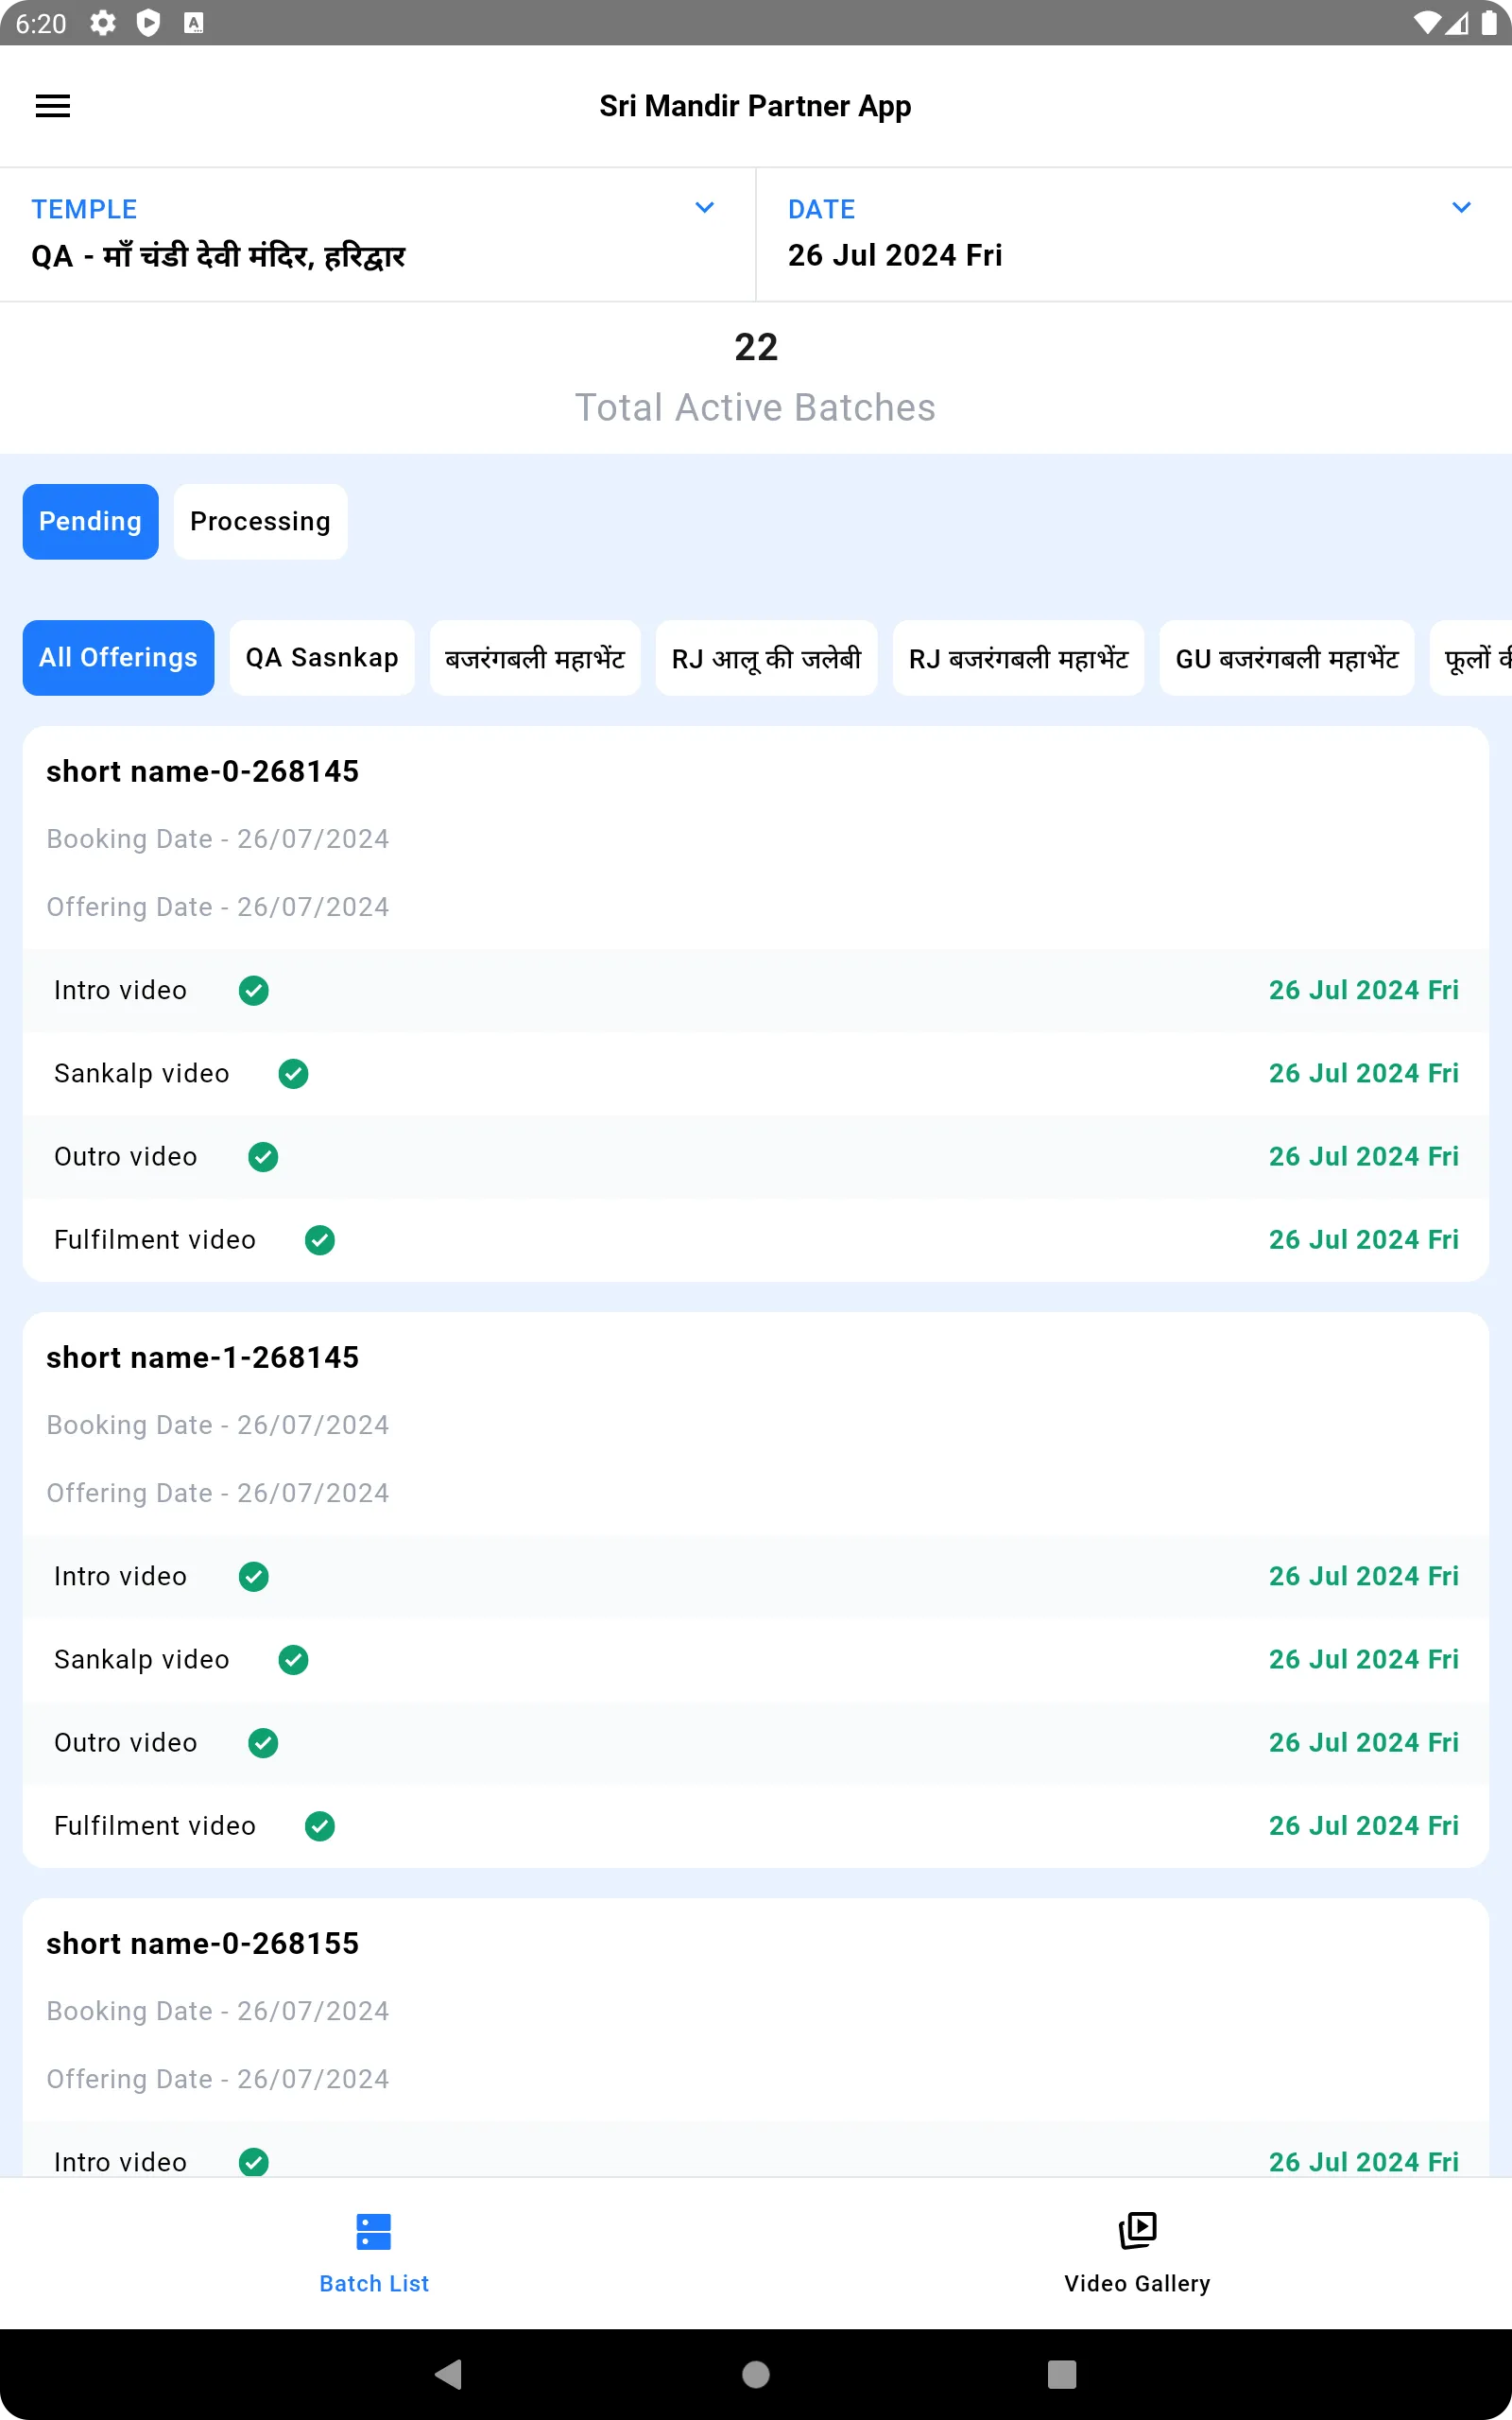Filter by RJ बजरंगबली महाभेंट offering
1512x2420 pixels.
click(x=1018, y=658)
